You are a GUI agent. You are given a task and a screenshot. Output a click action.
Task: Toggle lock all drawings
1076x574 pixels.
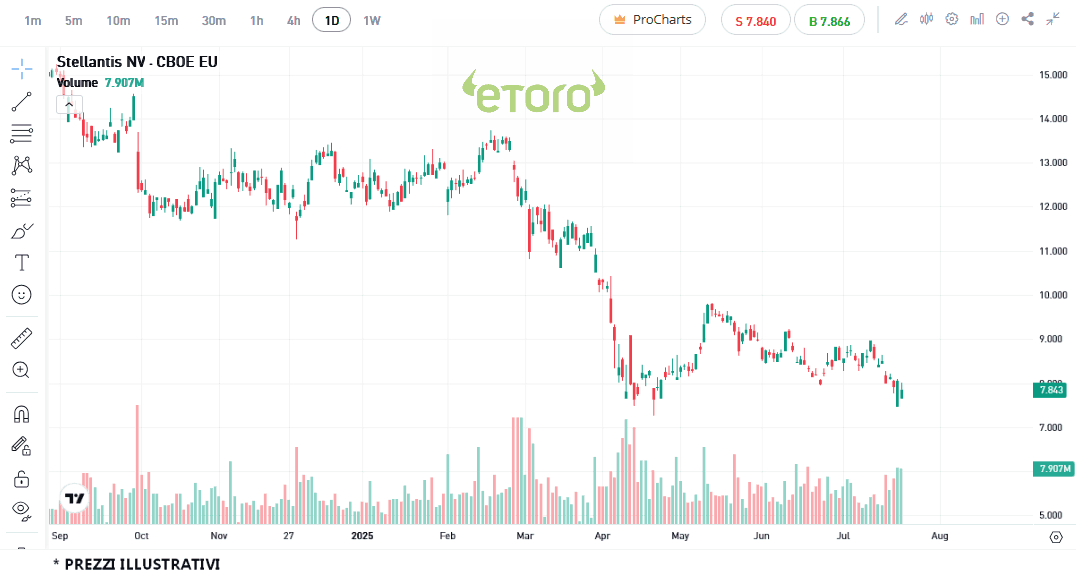pyautogui.click(x=21, y=479)
